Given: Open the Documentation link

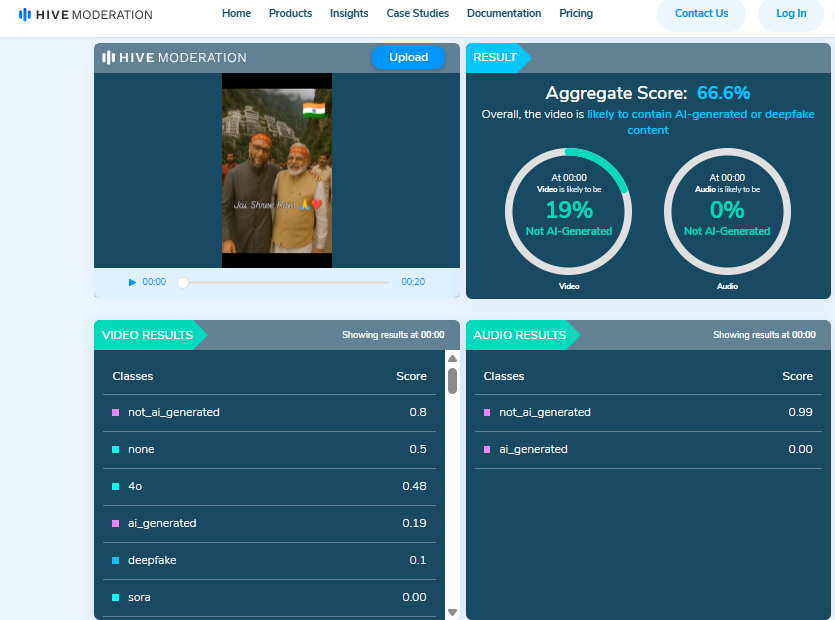Looking at the screenshot, I should (504, 13).
